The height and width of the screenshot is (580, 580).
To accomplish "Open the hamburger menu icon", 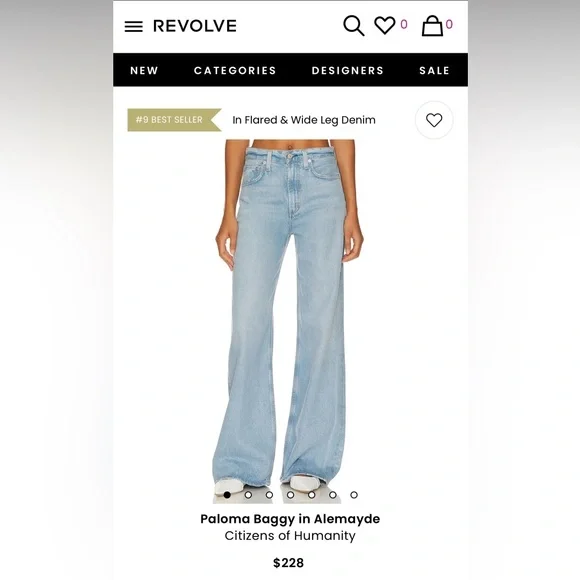I will point(134,26).
